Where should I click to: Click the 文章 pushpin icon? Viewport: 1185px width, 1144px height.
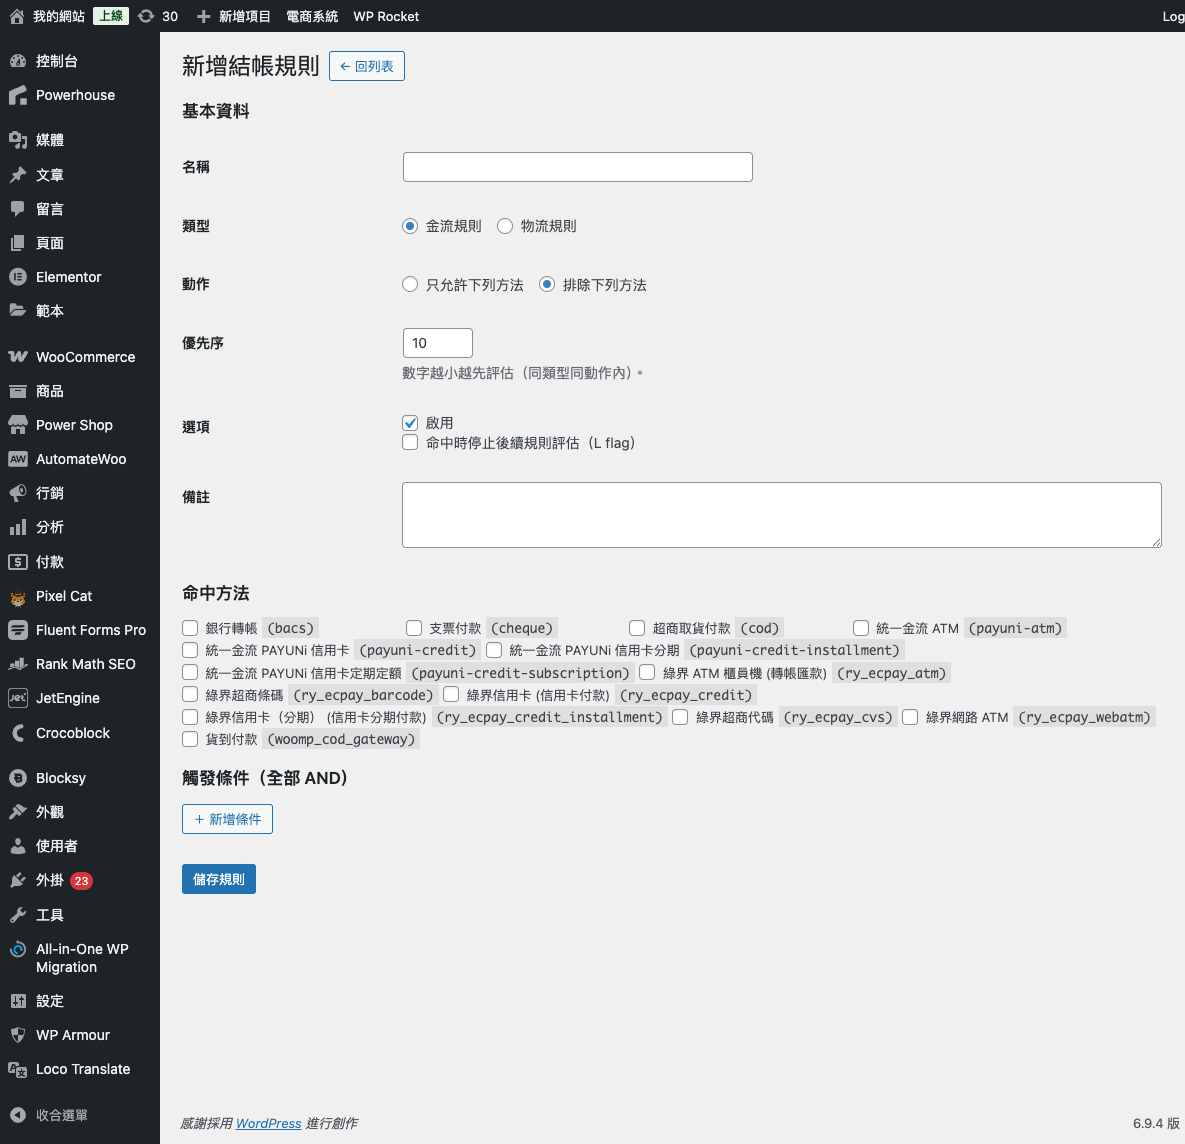click(x=18, y=175)
